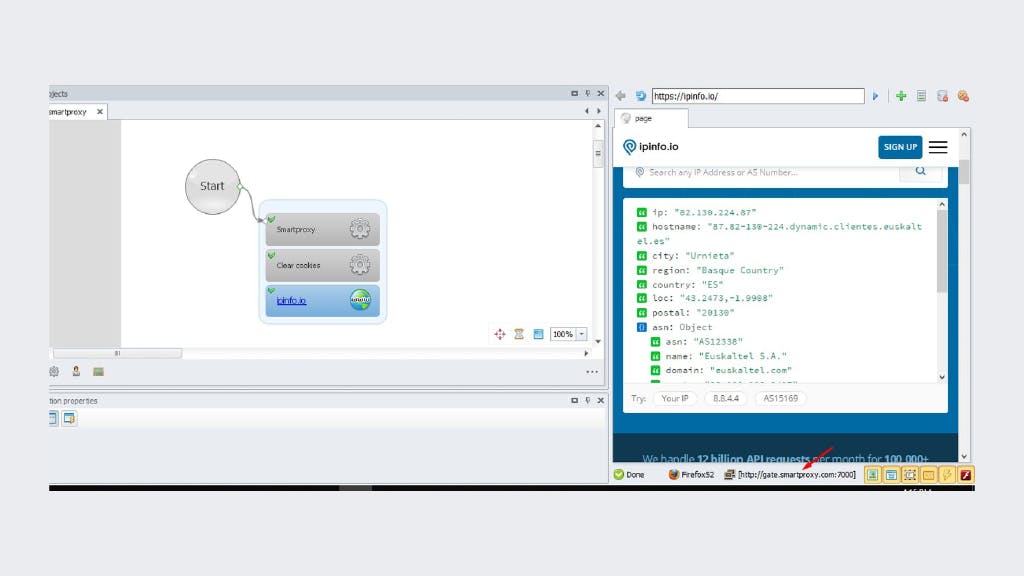Click the 'Your IP' suggestion pill

pos(675,398)
